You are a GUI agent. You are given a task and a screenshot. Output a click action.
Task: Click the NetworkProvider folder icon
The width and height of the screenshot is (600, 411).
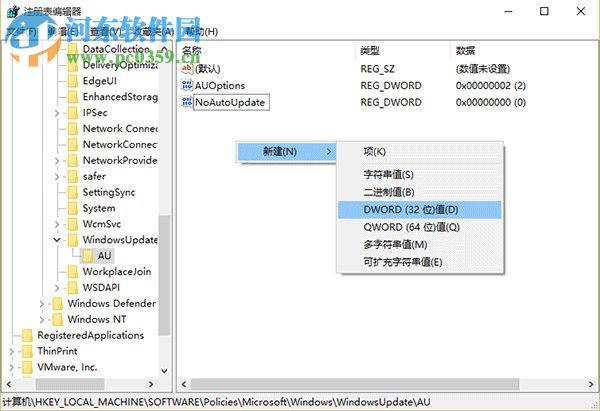click(x=73, y=161)
